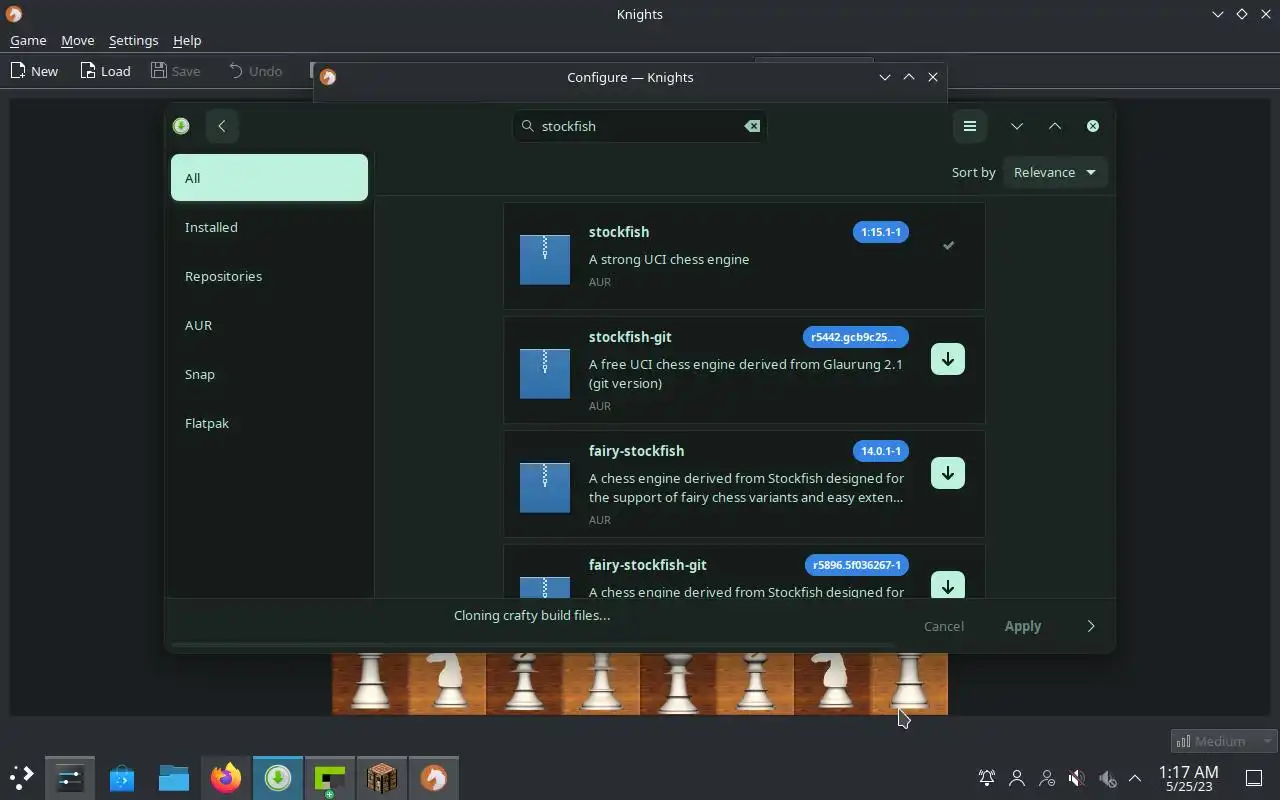Image resolution: width=1280 pixels, height=800 pixels.
Task: Open the Sort by Relevance dropdown
Action: coord(1055,172)
